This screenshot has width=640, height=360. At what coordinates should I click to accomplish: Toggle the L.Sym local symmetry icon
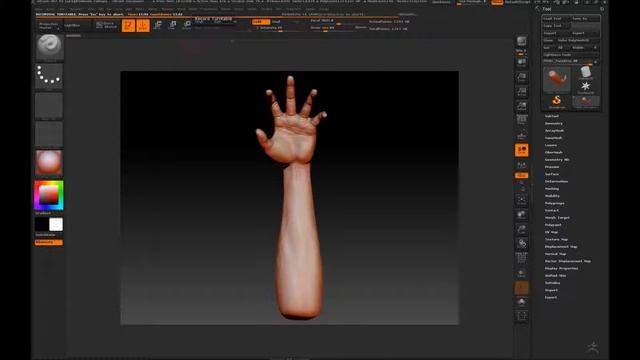coord(522,164)
